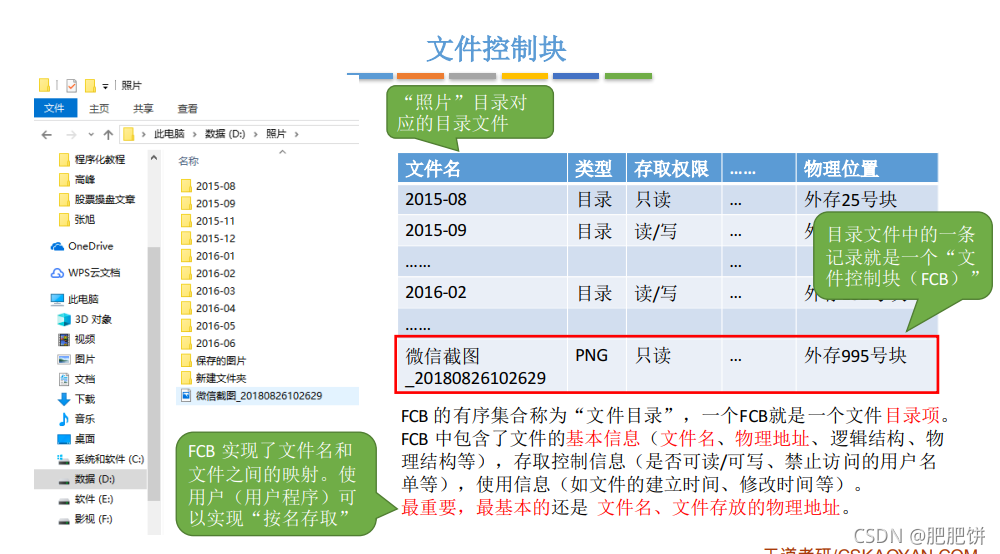Viewport: 1000px width, 554px height.
Task: Select file 微信截图_20180826102629 in list
Action: (267, 396)
